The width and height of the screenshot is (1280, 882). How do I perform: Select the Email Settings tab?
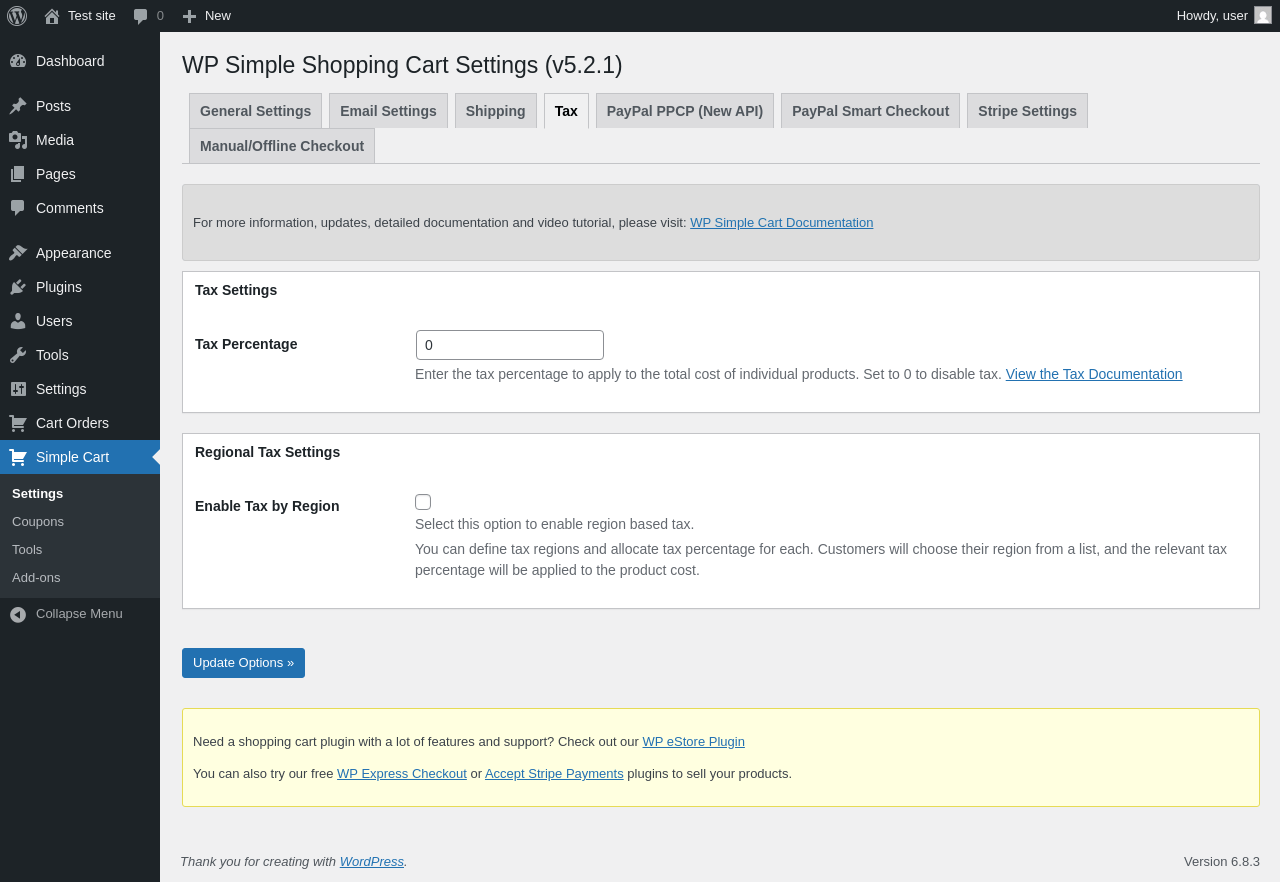pos(388,111)
